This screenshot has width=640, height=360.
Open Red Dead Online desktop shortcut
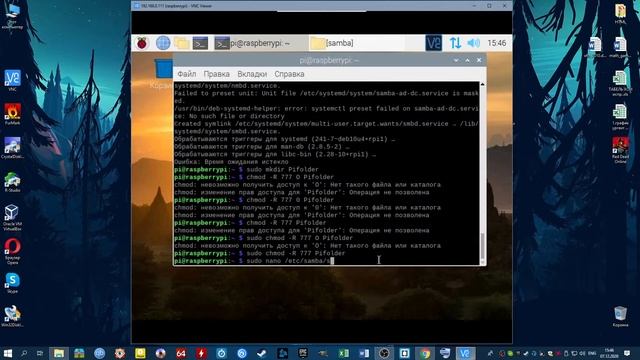[x=620, y=150]
